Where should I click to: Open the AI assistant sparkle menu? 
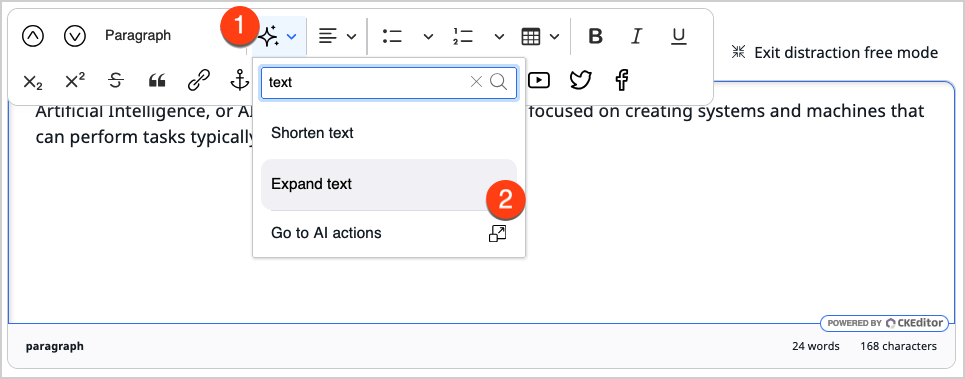pos(268,37)
